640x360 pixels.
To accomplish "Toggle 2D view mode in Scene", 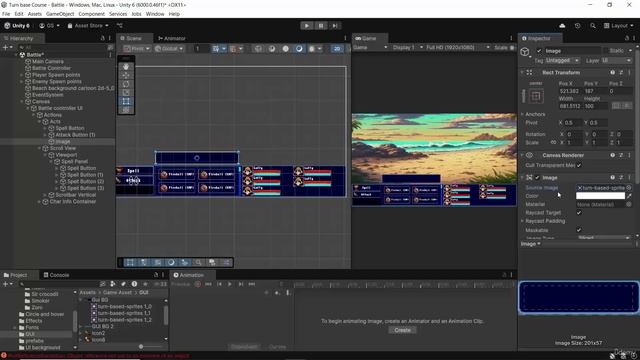I will coord(337,49).
